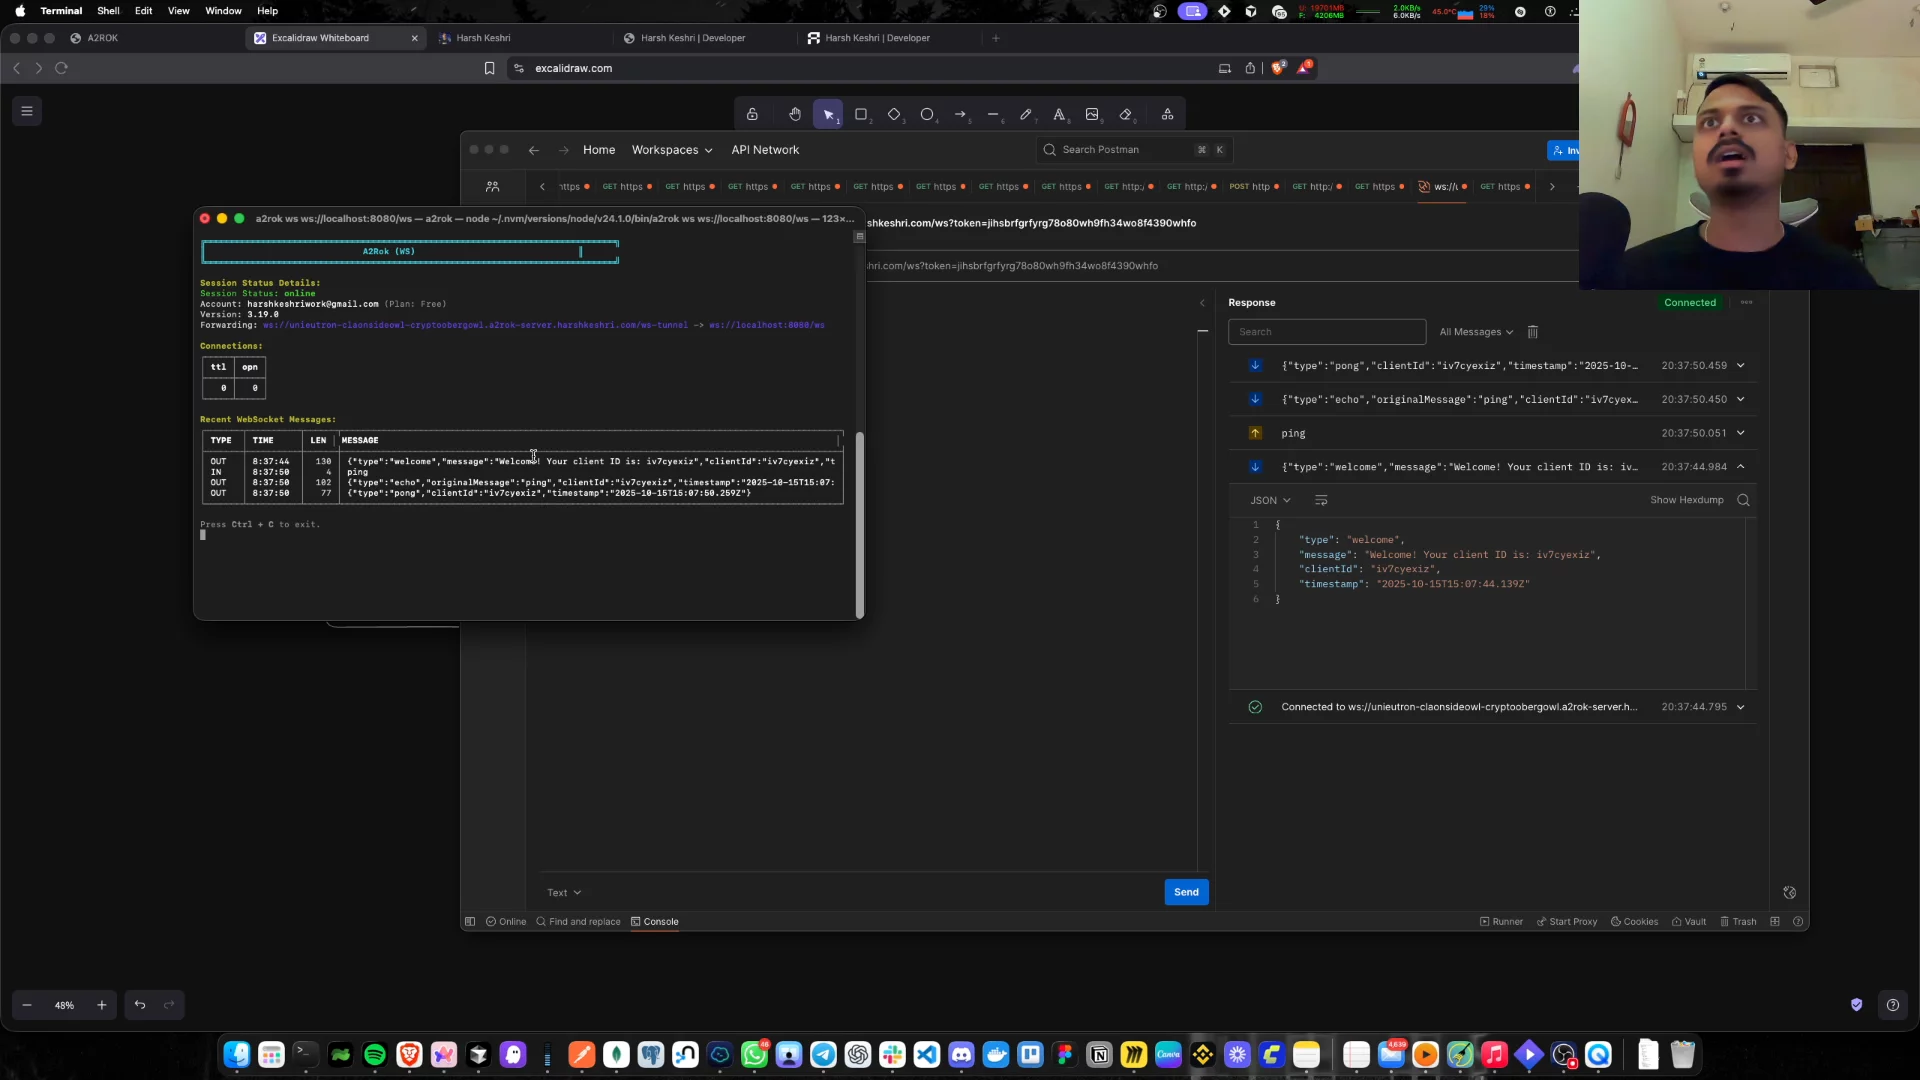
Task: Open the Excalidraw hamburger menu
Action: [27, 111]
